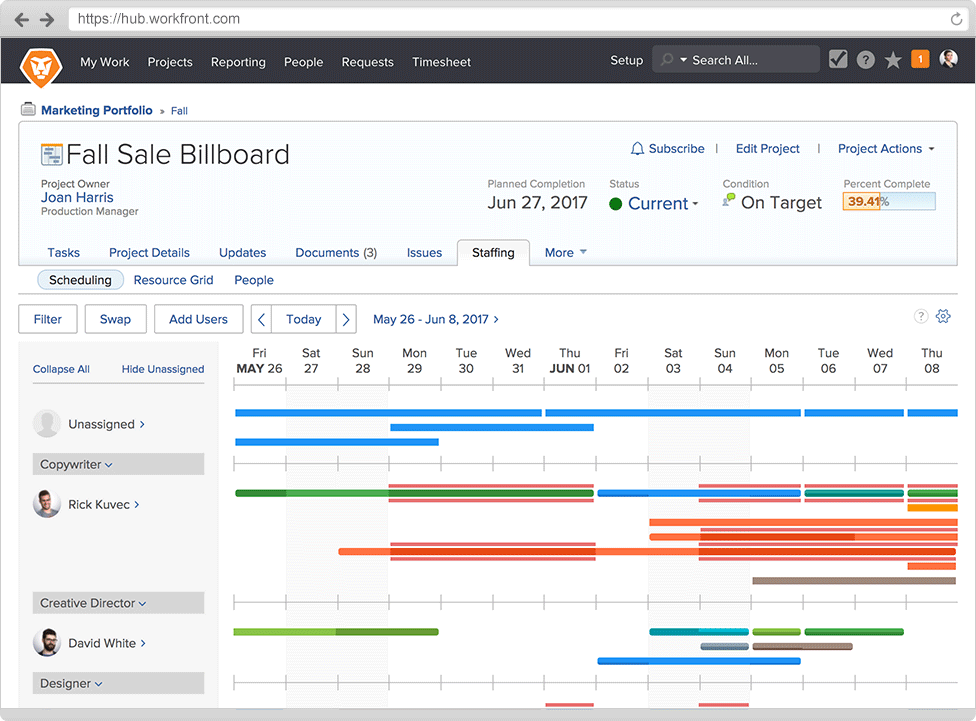Click the Unassigned avatar placeholder
This screenshot has width=976, height=721.
[x=47, y=424]
